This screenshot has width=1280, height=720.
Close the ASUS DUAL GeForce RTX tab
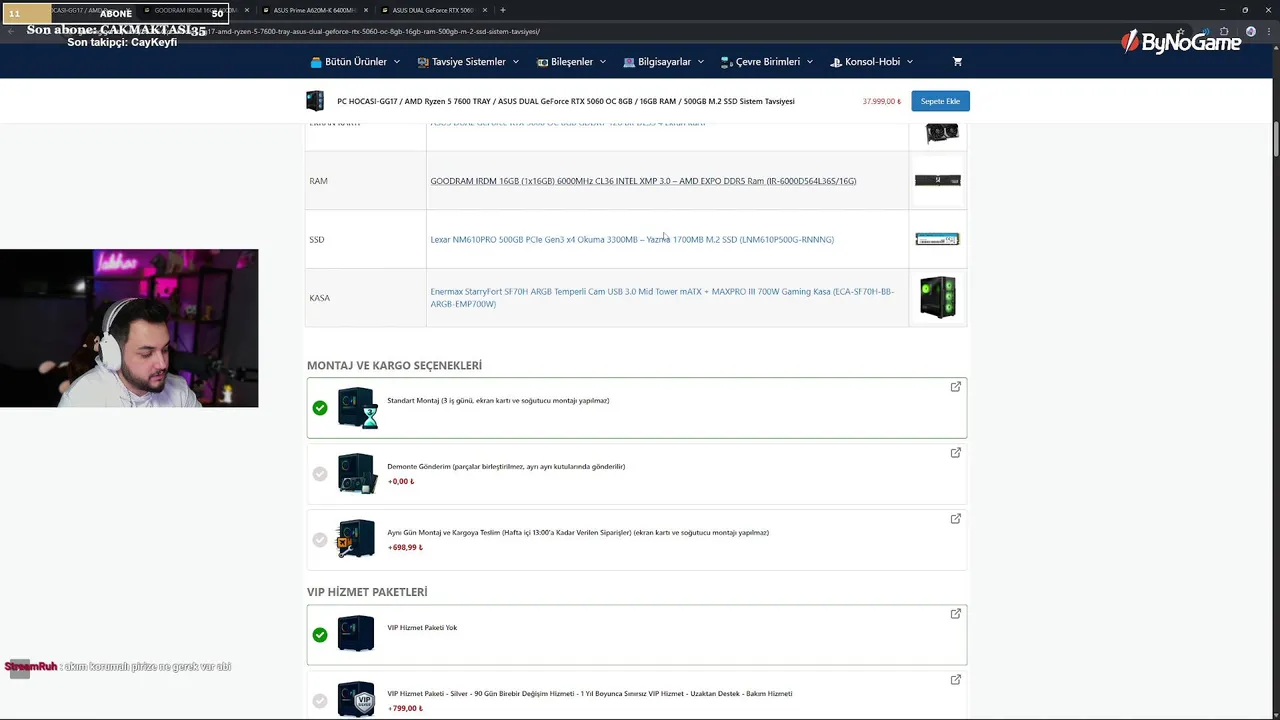tap(485, 10)
